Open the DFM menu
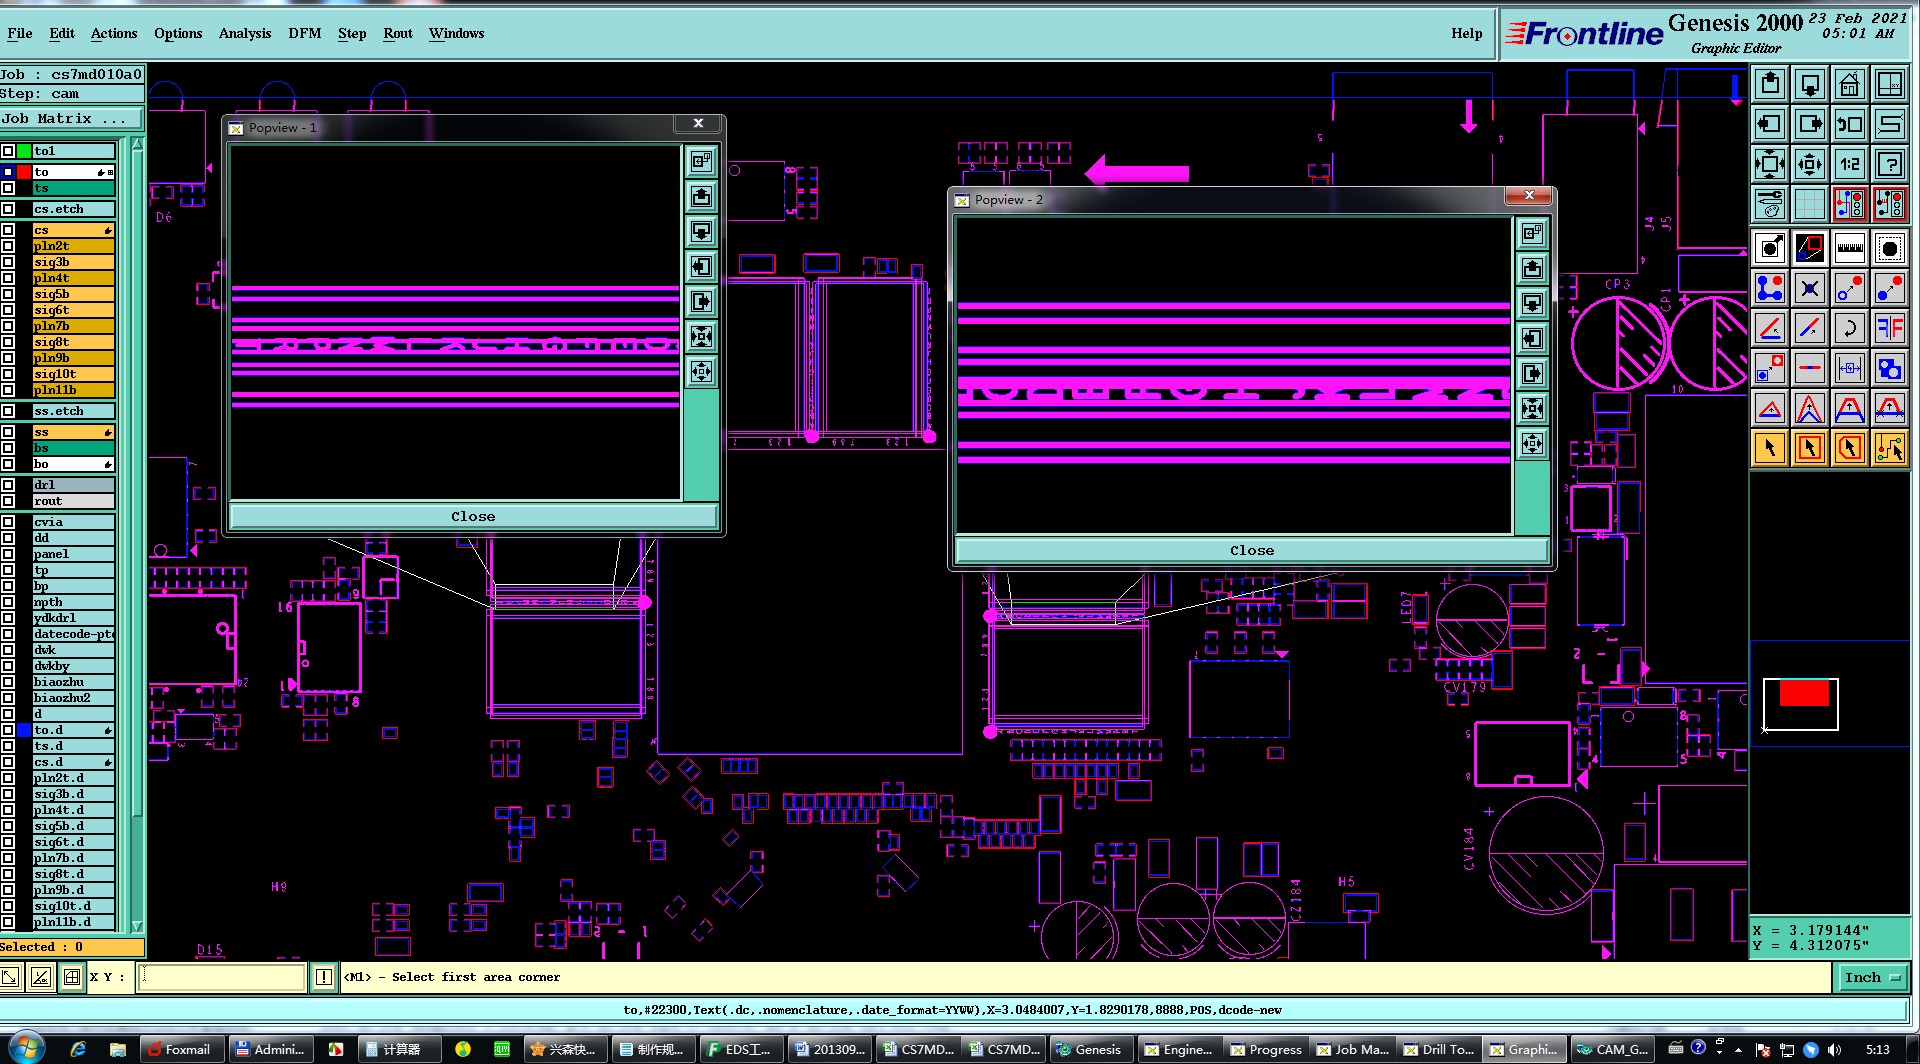 (x=305, y=33)
